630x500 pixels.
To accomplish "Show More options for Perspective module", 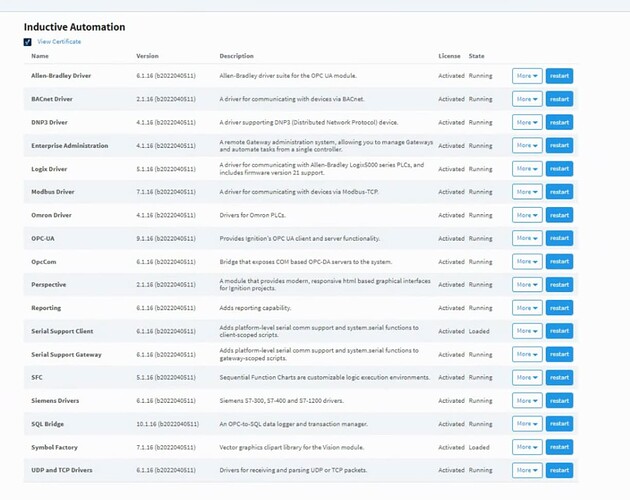I will (x=527, y=285).
